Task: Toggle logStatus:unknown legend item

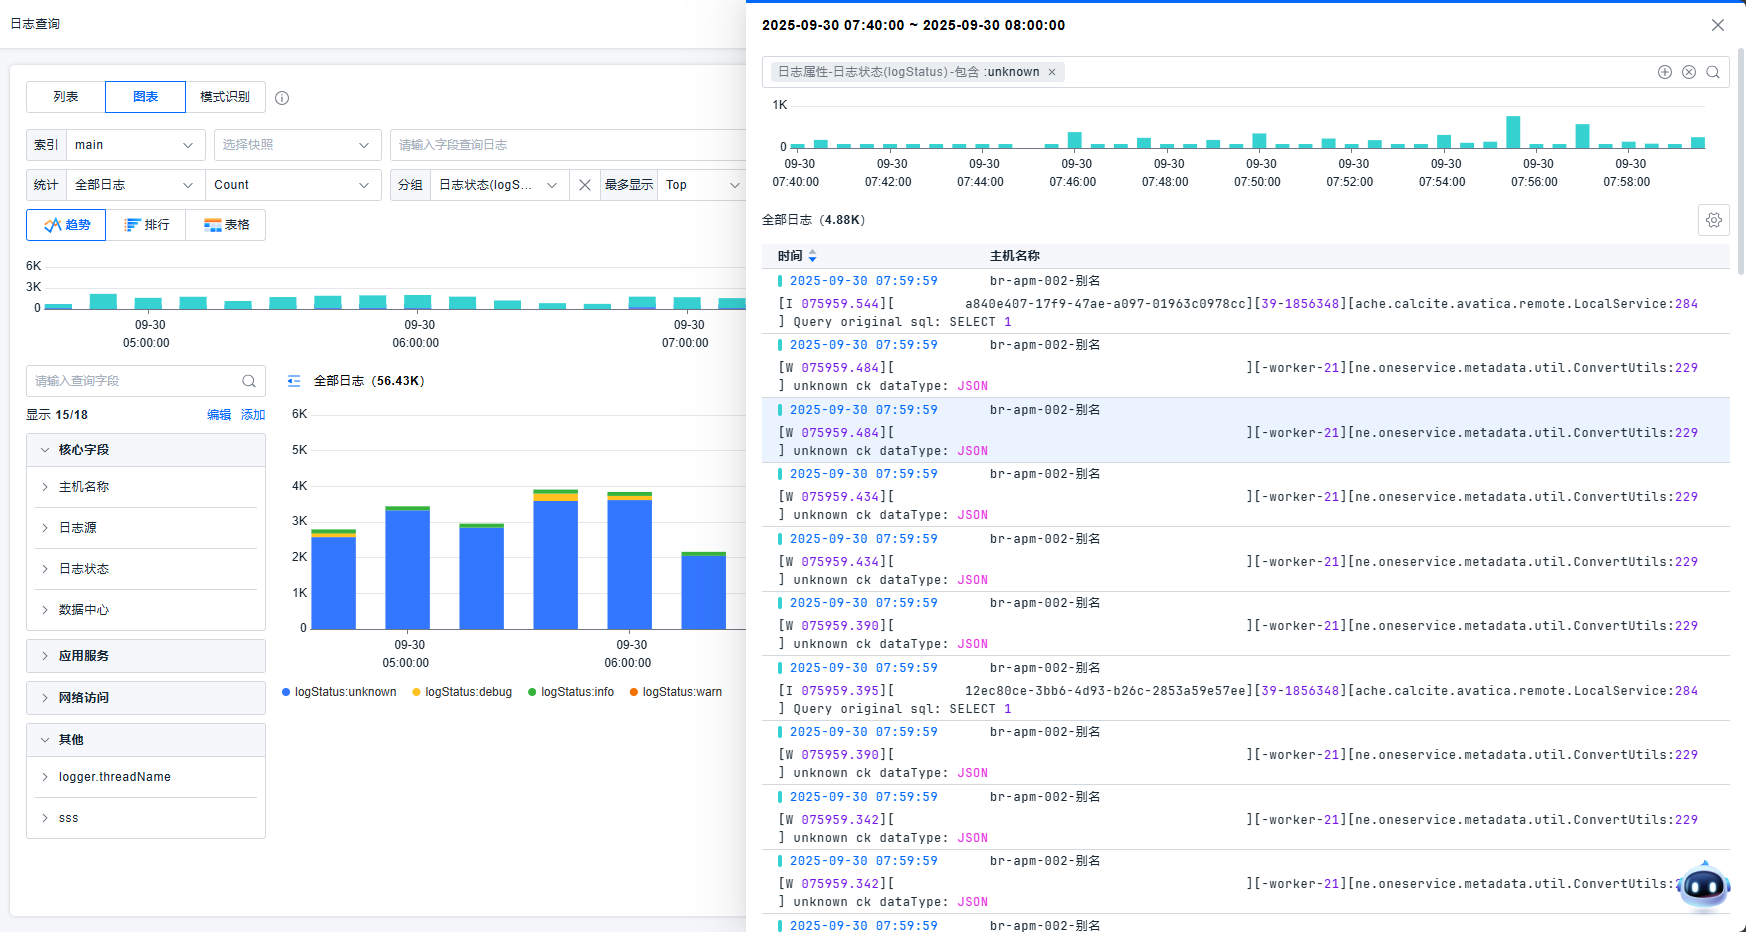Action: [x=339, y=692]
